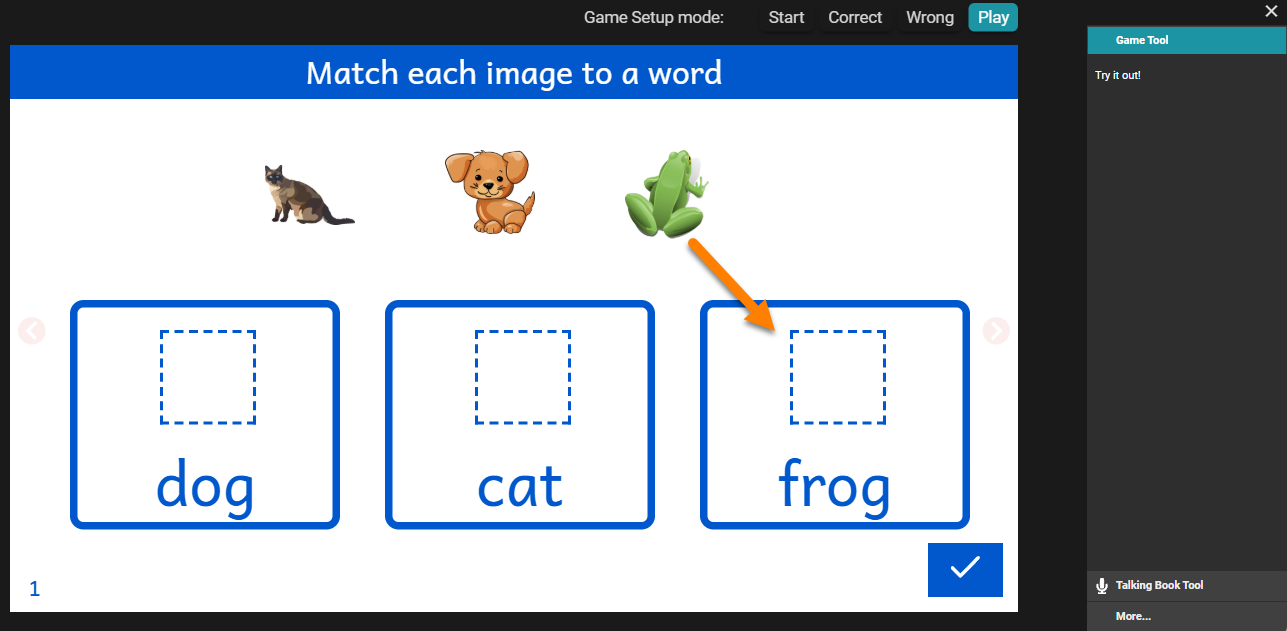Expand the More... tools option

(x=1133, y=616)
